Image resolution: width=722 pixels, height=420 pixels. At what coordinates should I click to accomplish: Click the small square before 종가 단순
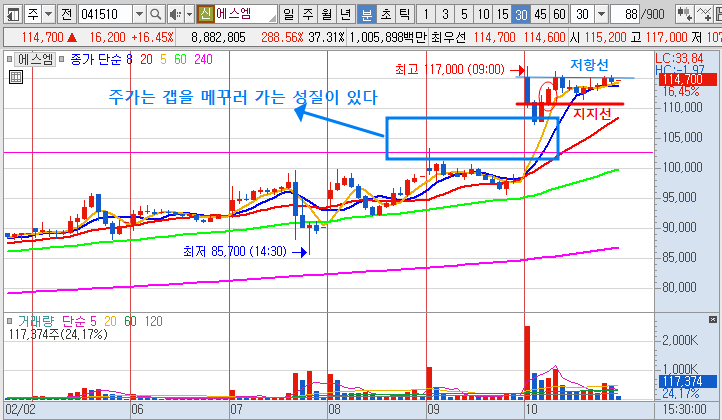click(x=61, y=59)
